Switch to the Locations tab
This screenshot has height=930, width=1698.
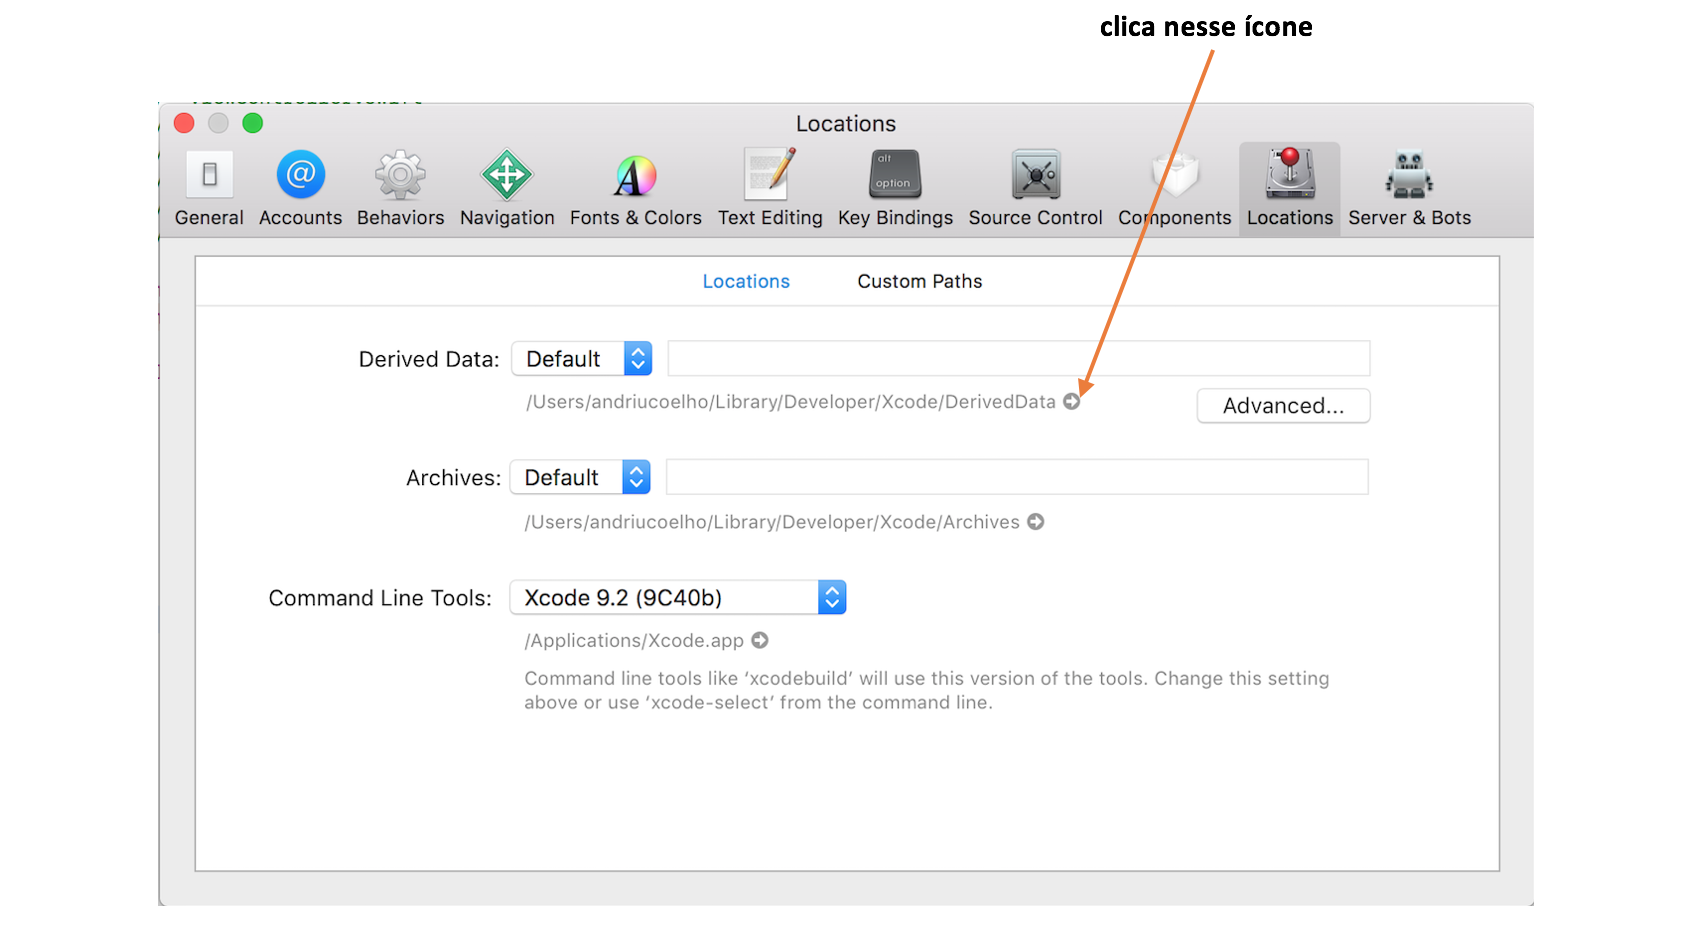(746, 281)
